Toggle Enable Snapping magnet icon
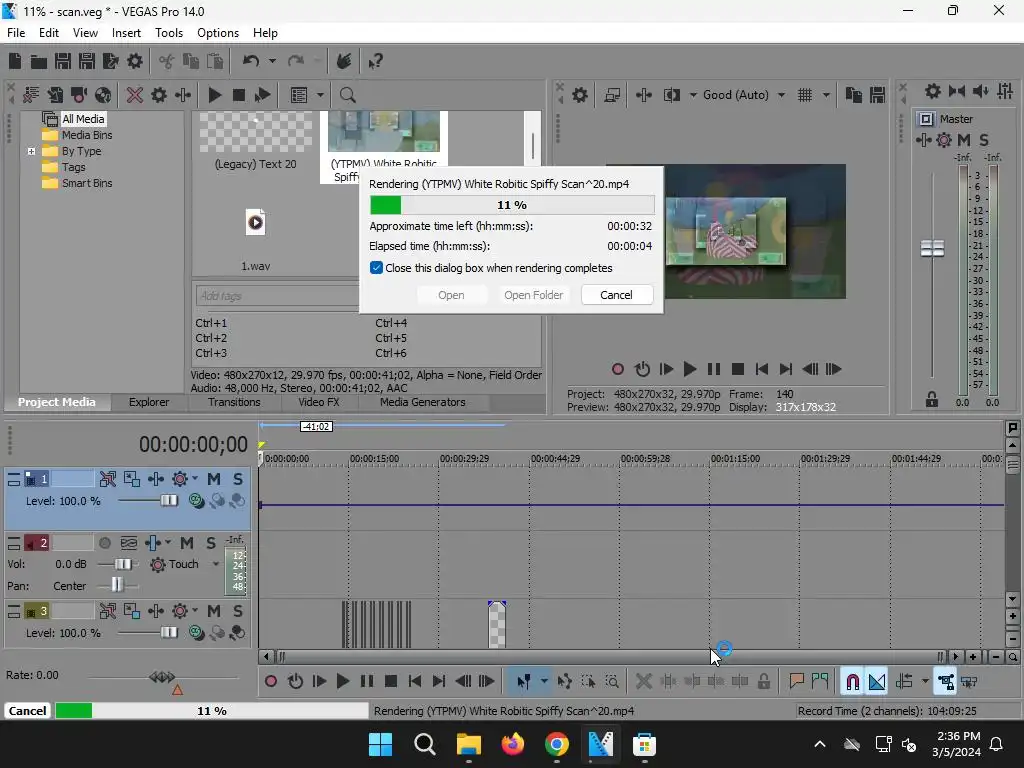The width and height of the screenshot is (1024, 768). (853, 682)
